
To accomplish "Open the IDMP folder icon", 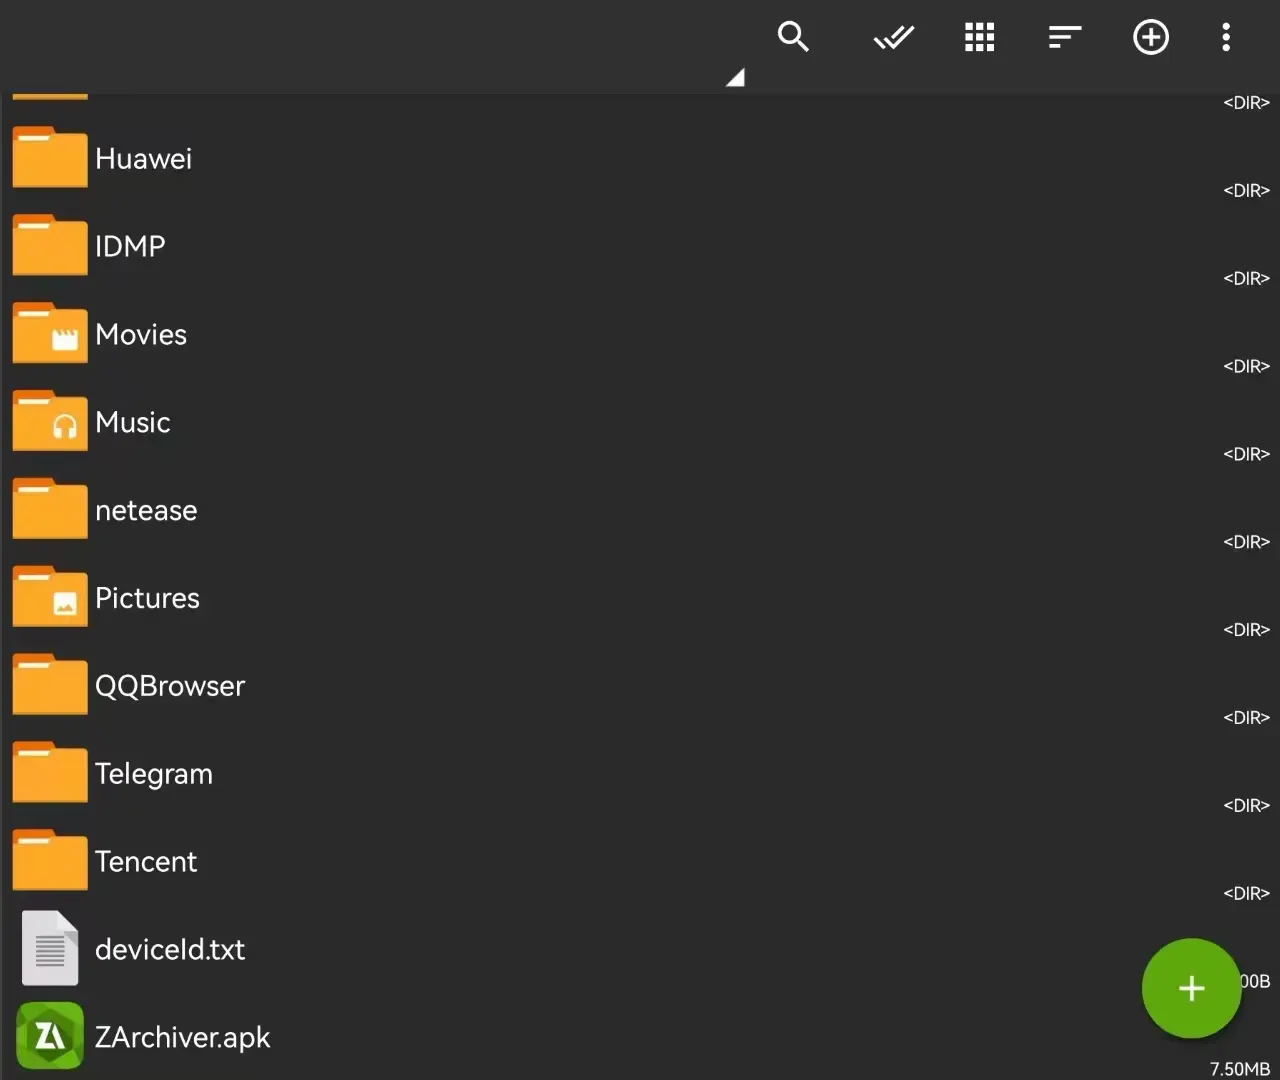I will (50, 245).
